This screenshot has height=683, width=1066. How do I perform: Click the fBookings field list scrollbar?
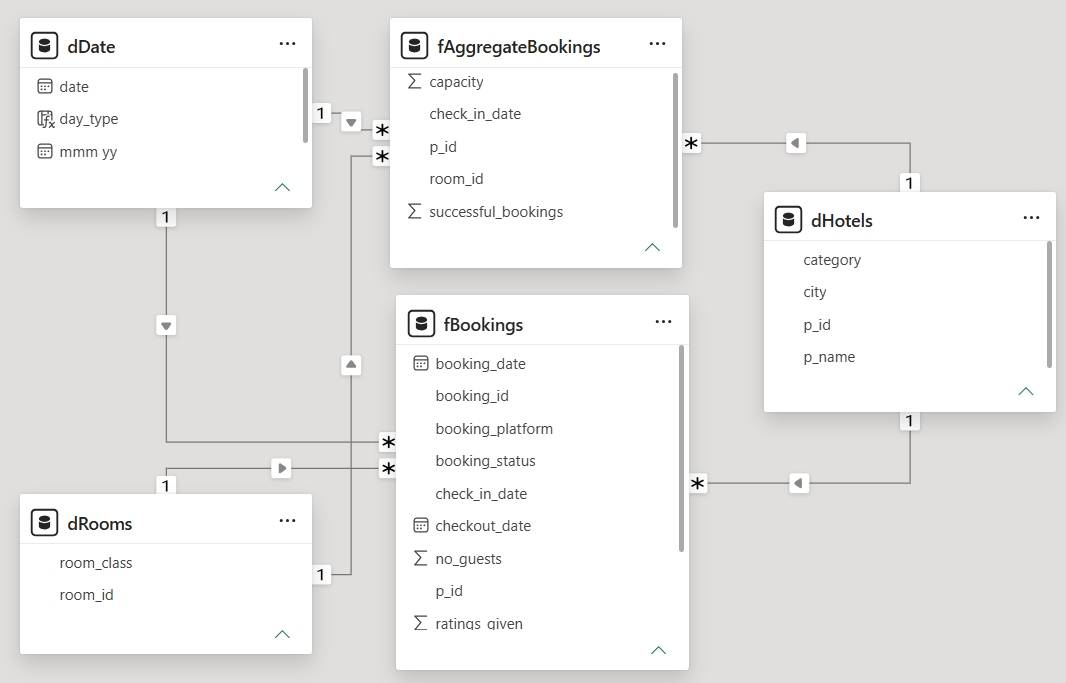tap(681, 449)
